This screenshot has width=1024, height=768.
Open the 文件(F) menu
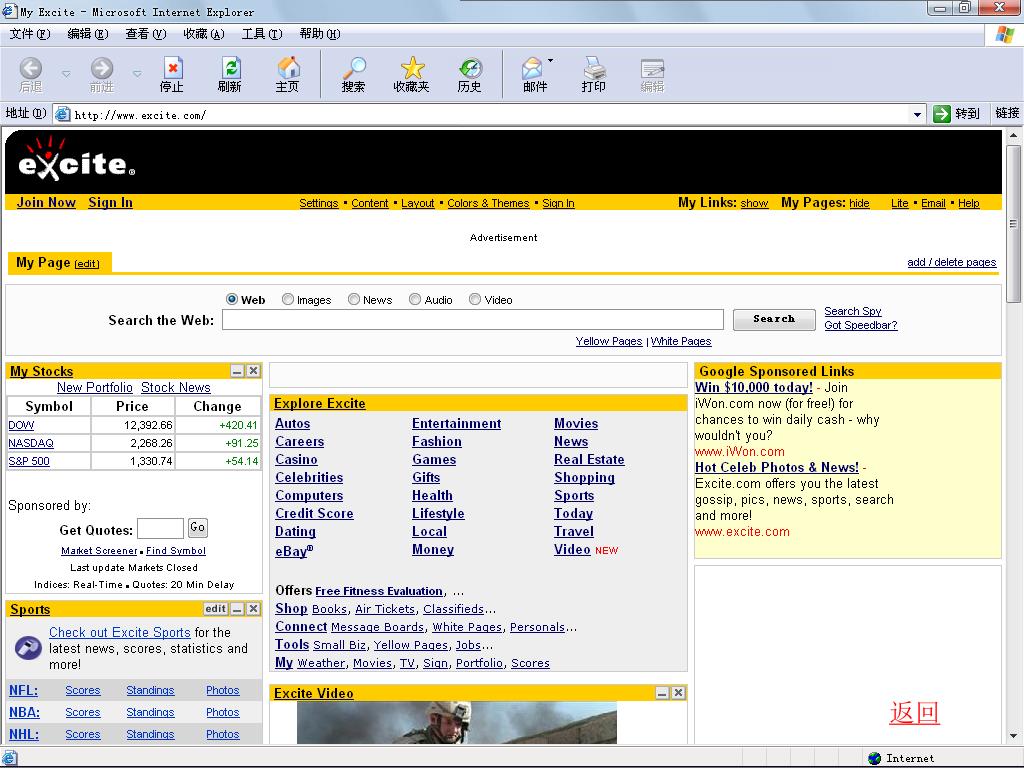click(30, 34)
